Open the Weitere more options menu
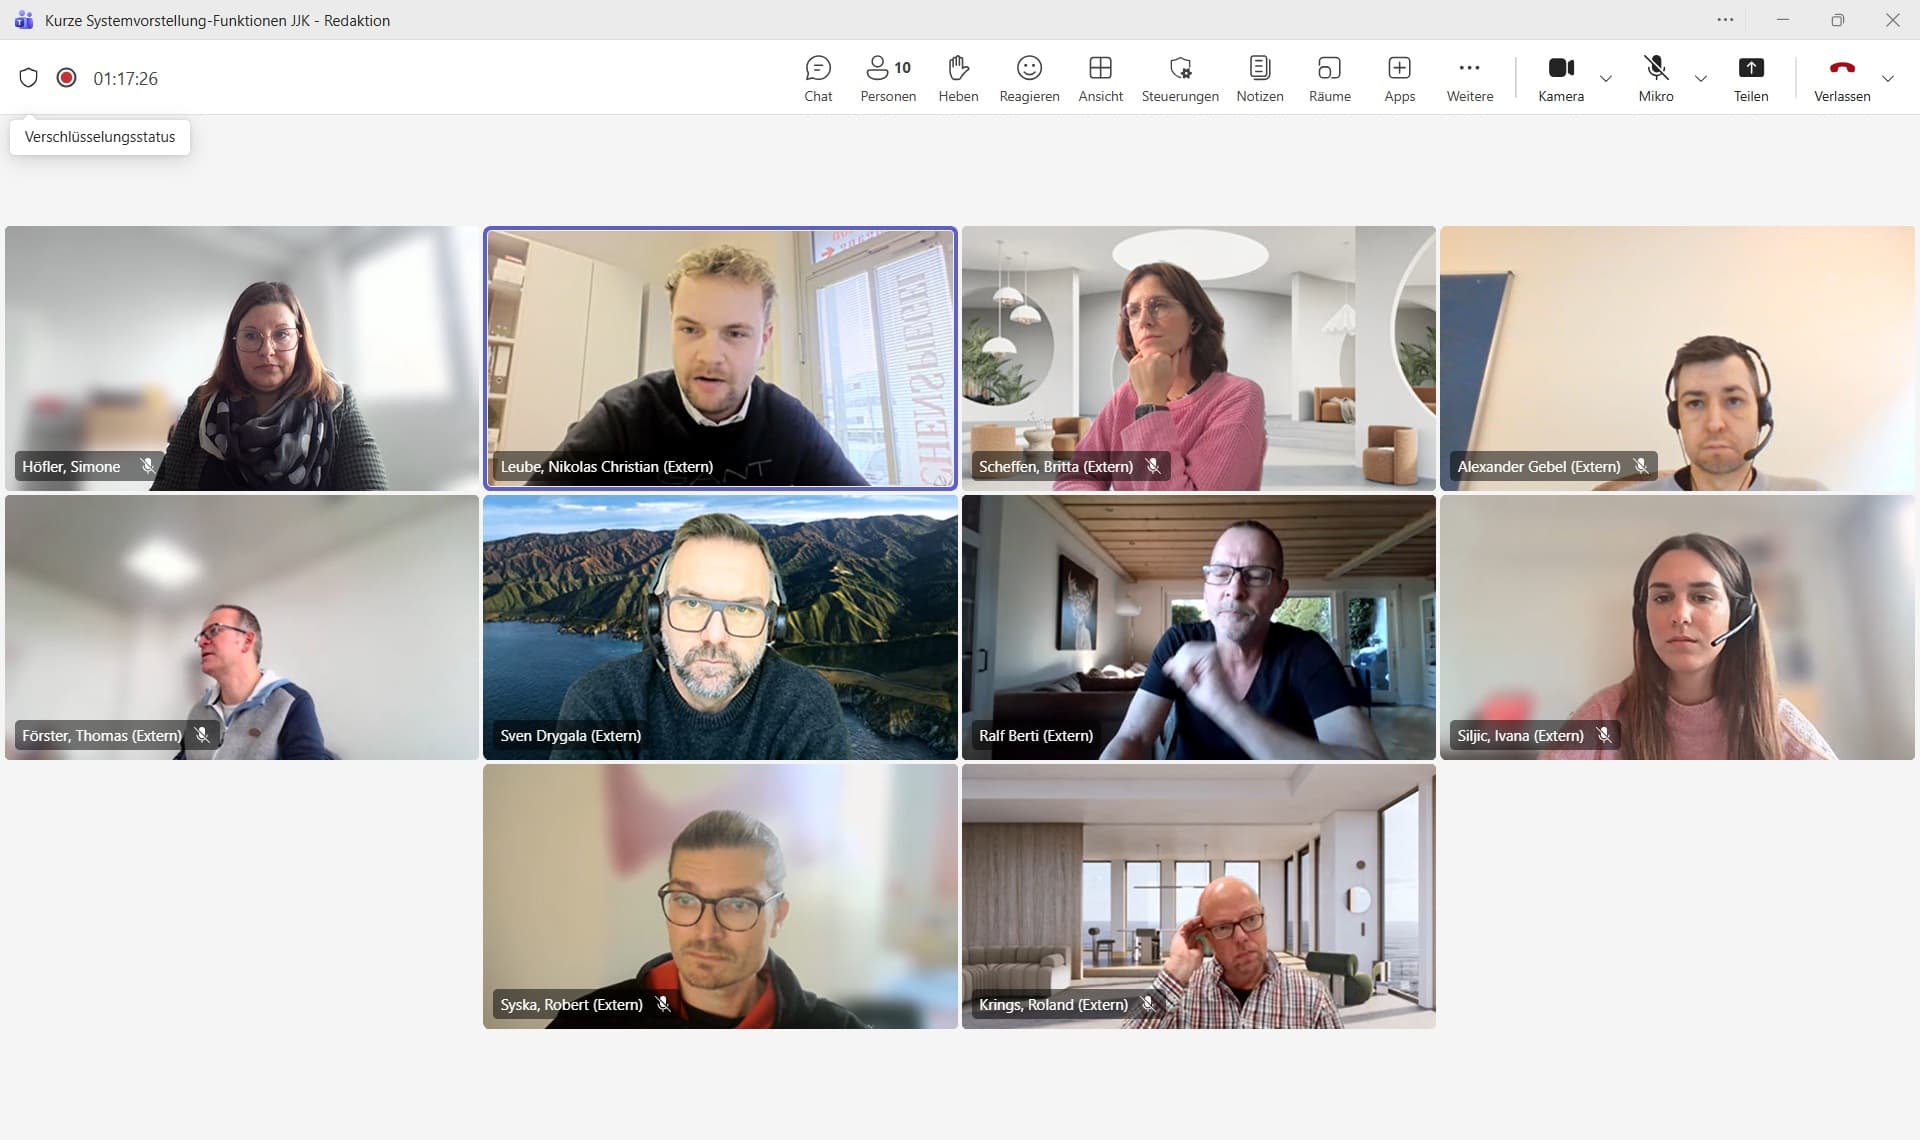The width and height of the screenshot is (1920, 1140). point(1469,78)
